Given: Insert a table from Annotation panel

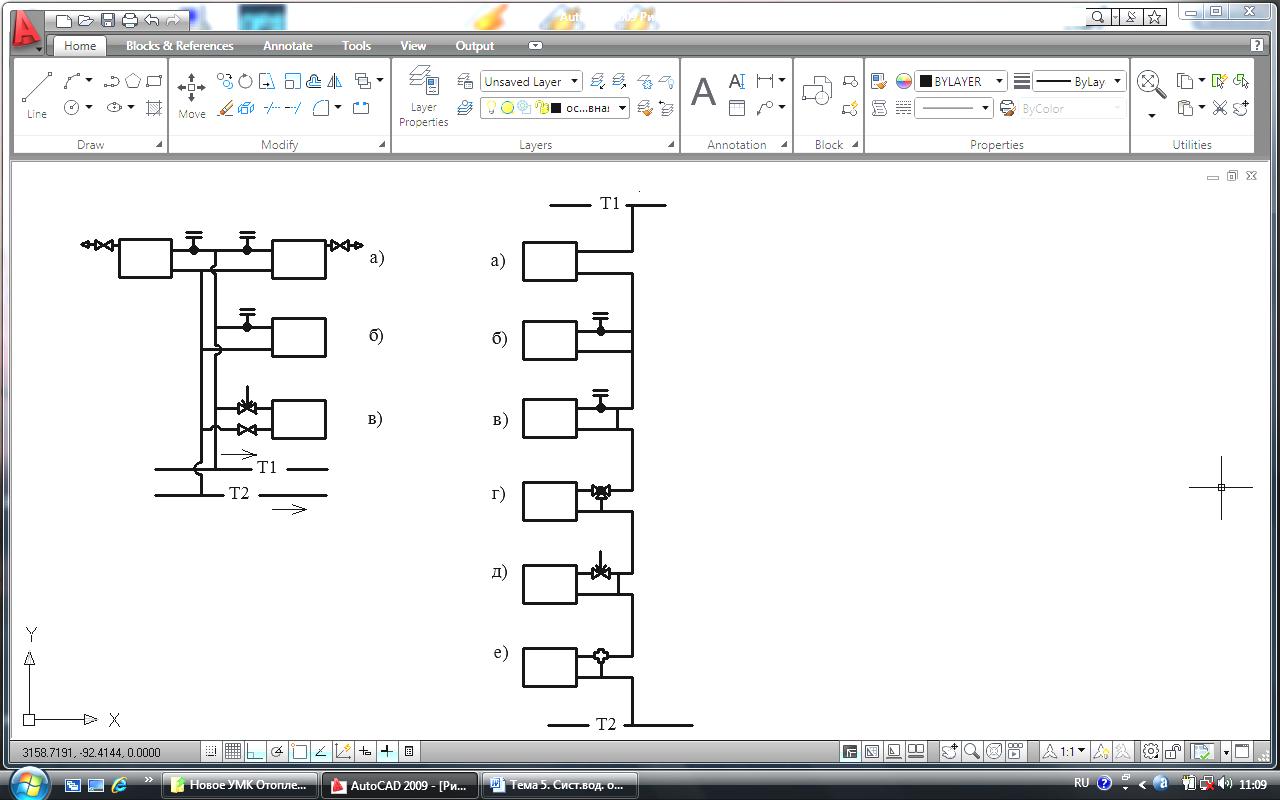Looking at the screenshot, I should [737, 108].
